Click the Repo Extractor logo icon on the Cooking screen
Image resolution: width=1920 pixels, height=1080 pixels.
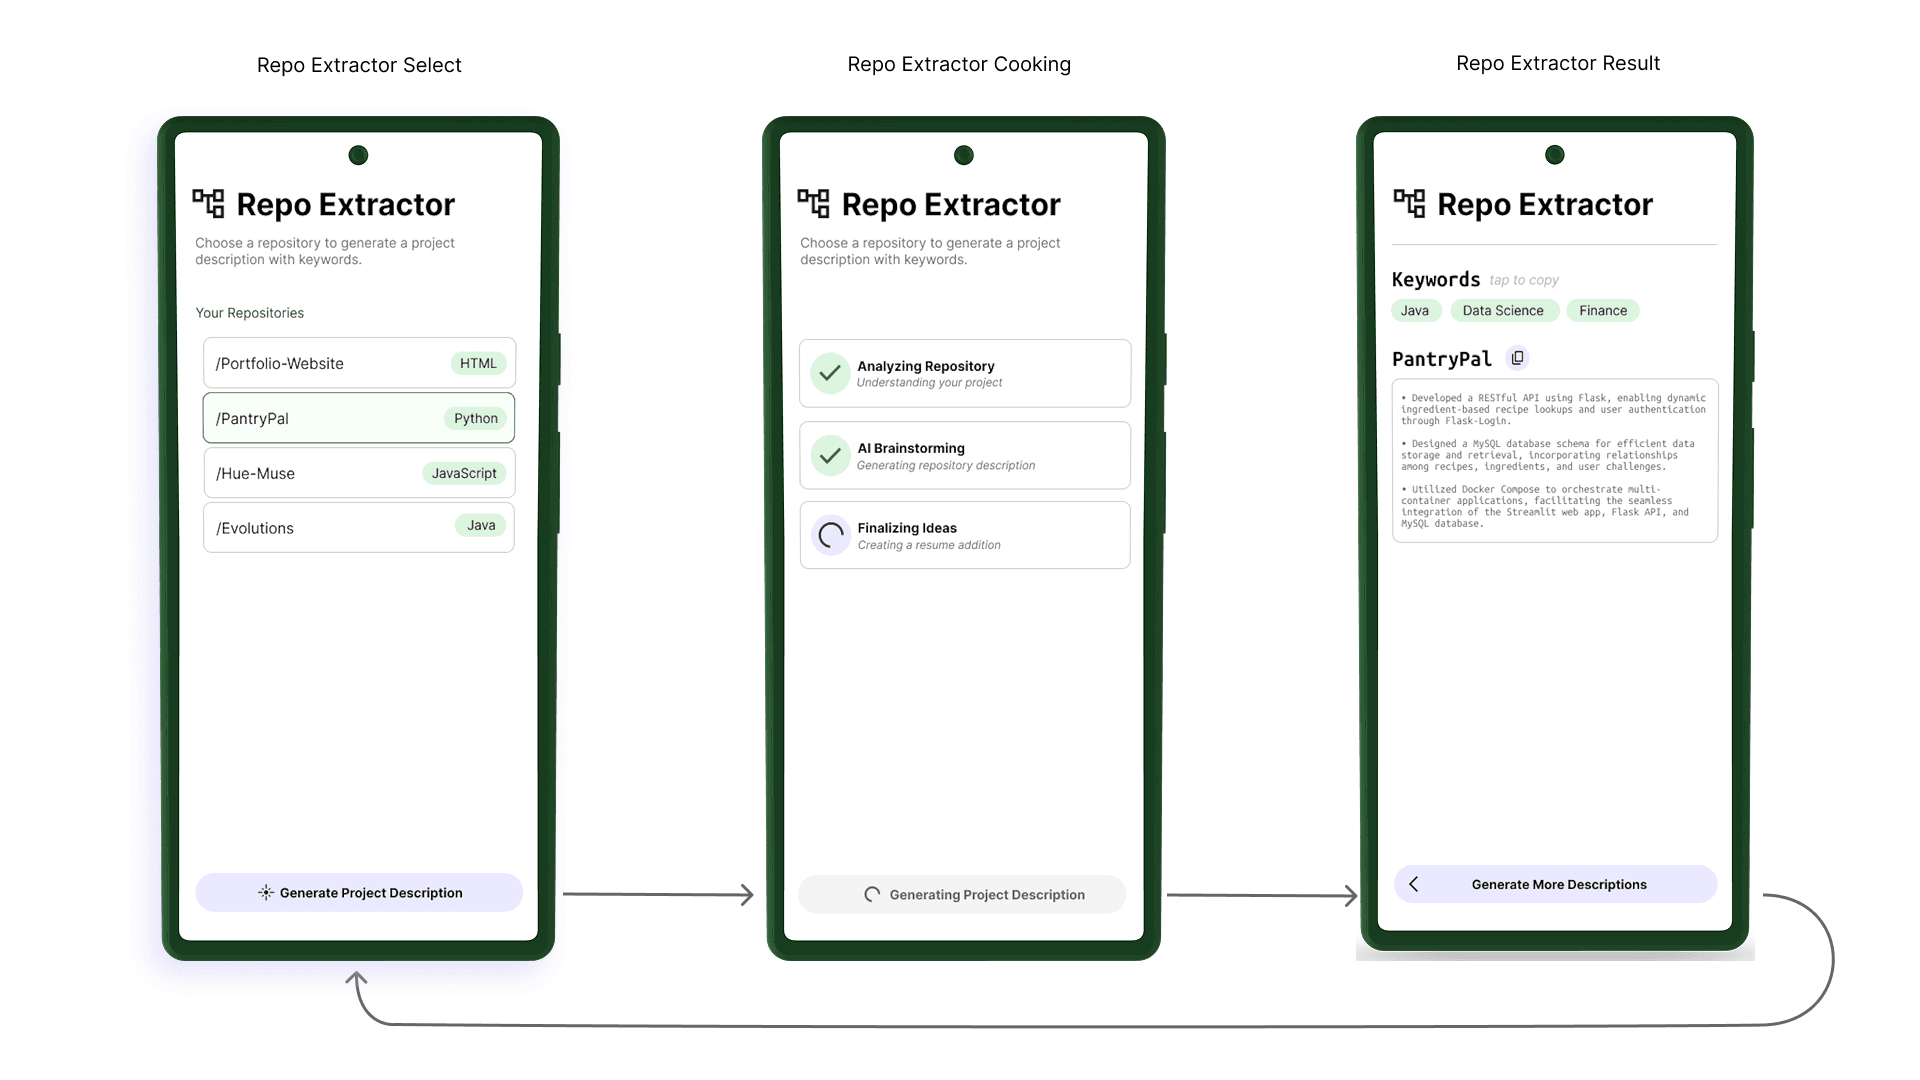[x=814, y=203]
